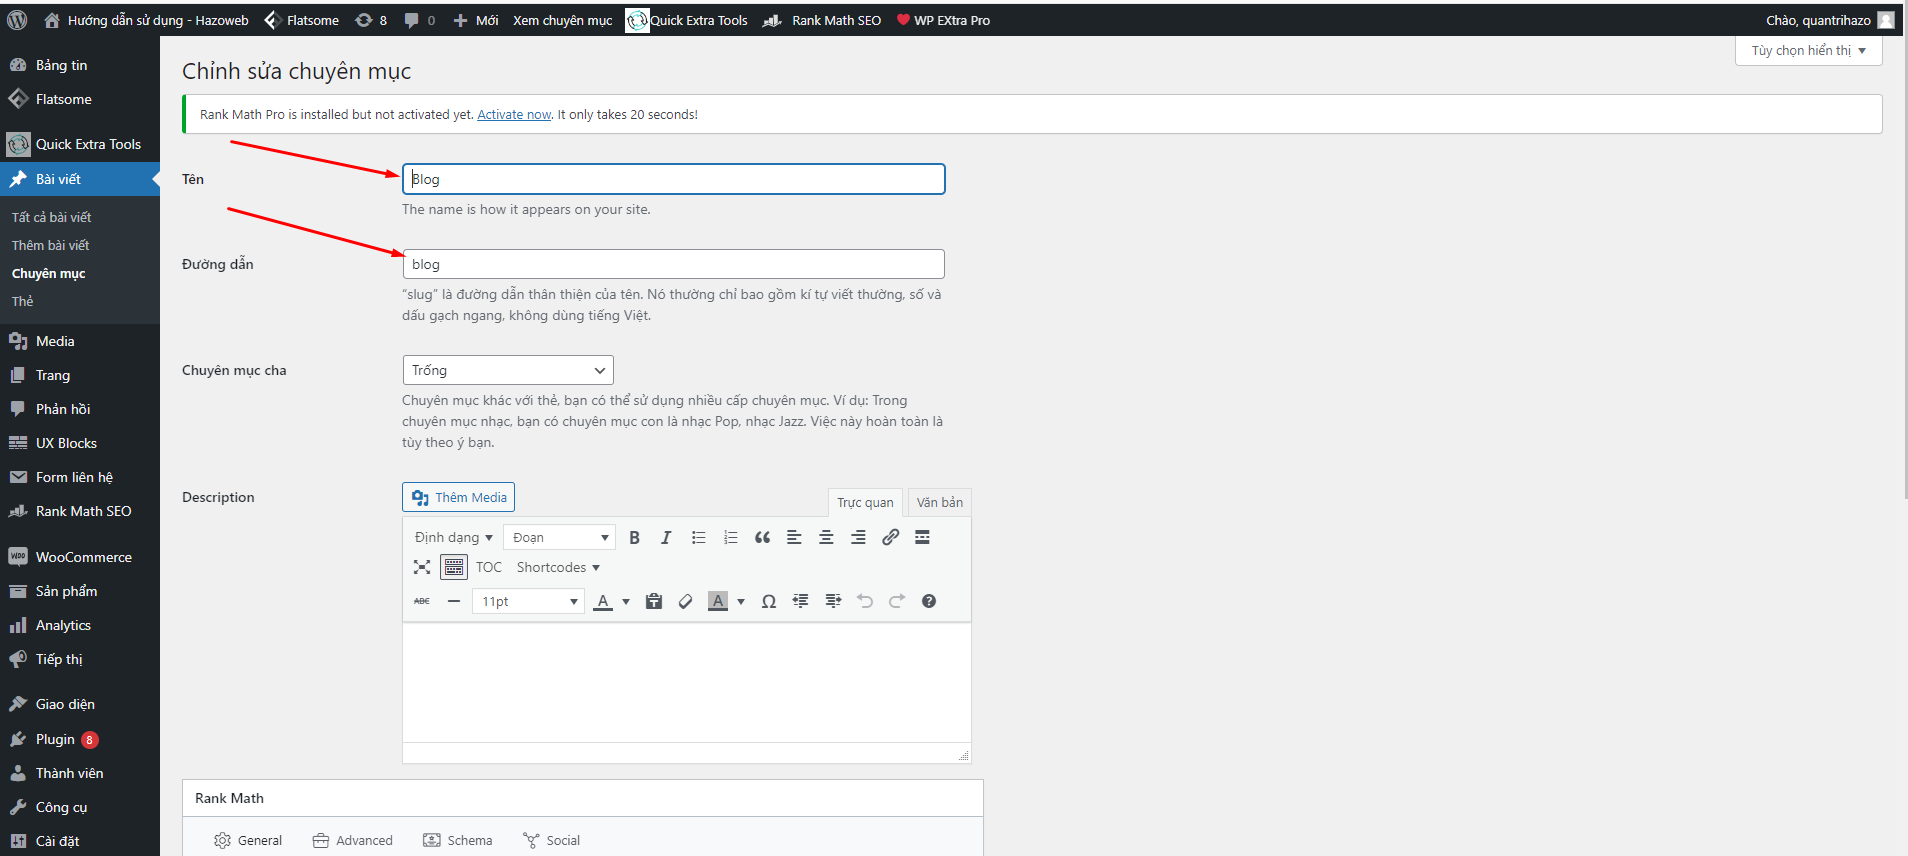Open the Chuyên mục cha dropdown
1908x856 pixels.
508,370
